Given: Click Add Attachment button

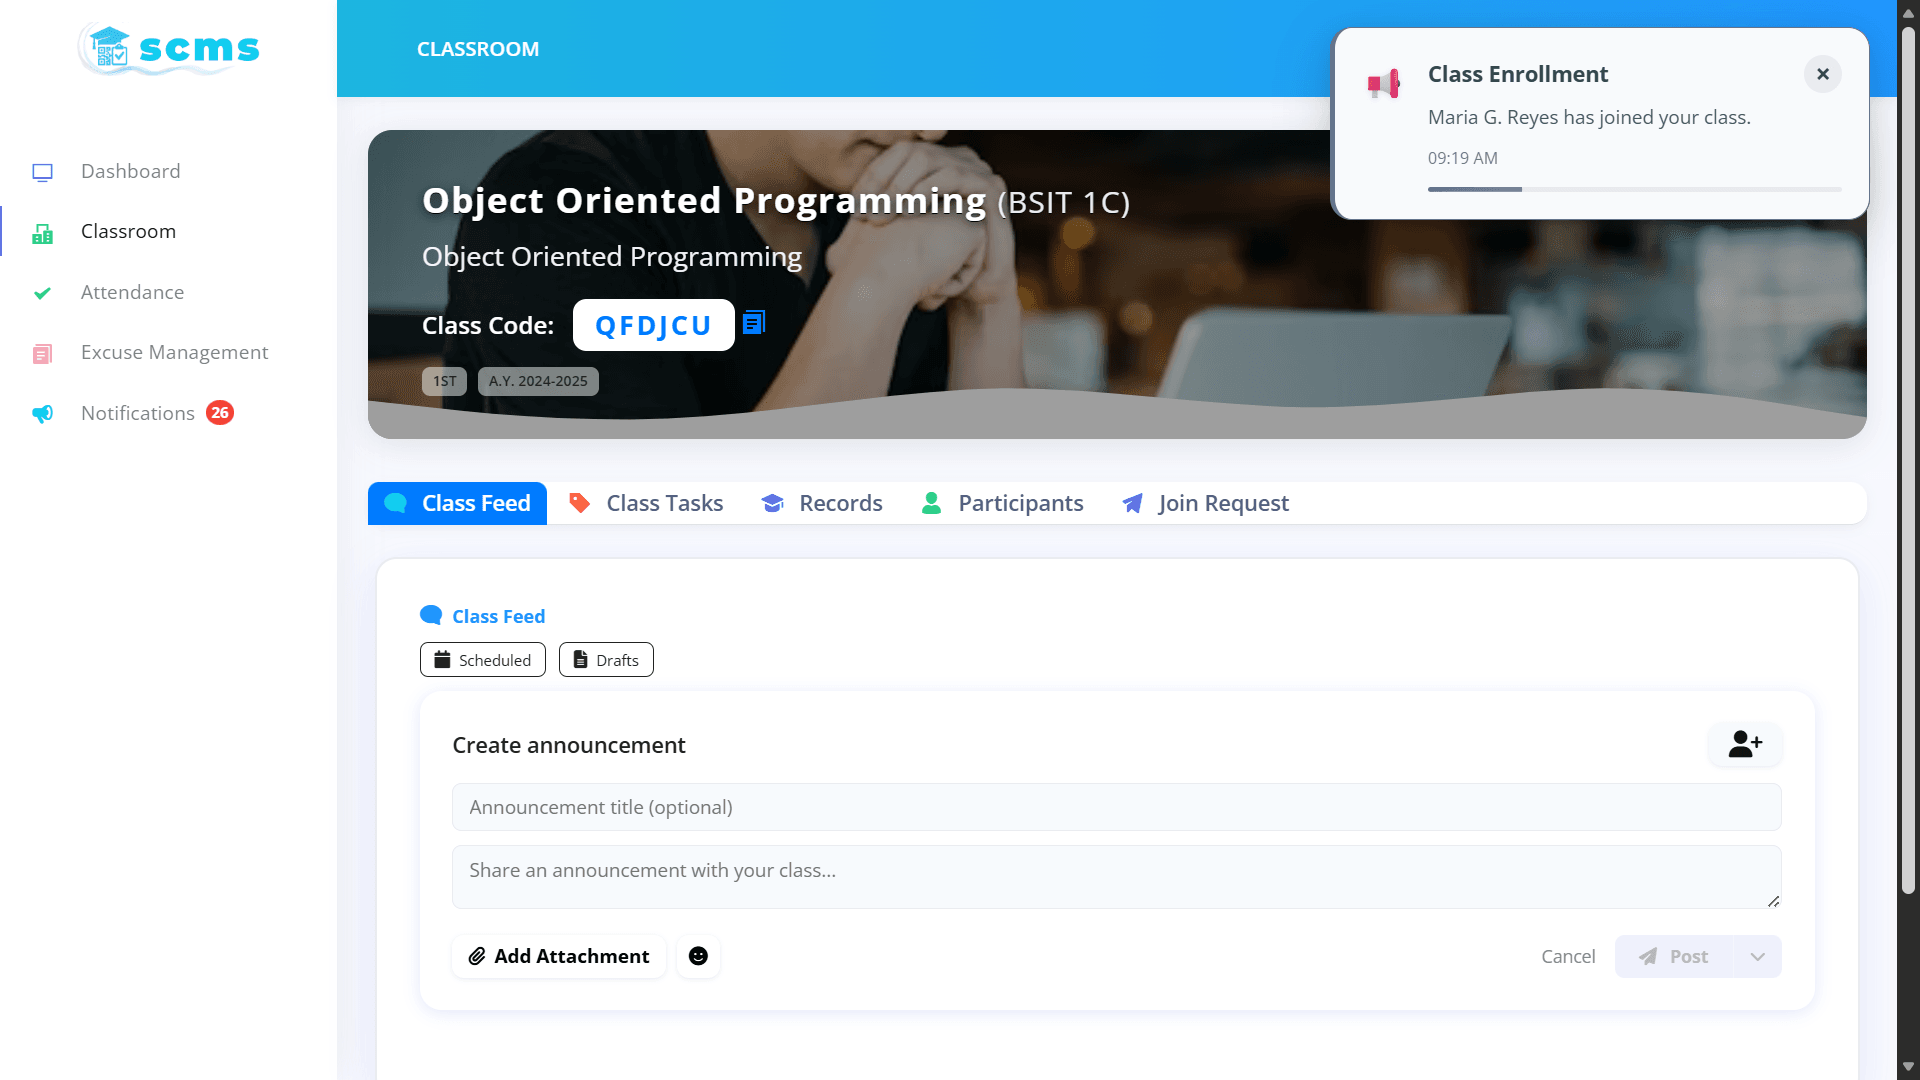Looking at the screenshot, I should 559,956.
